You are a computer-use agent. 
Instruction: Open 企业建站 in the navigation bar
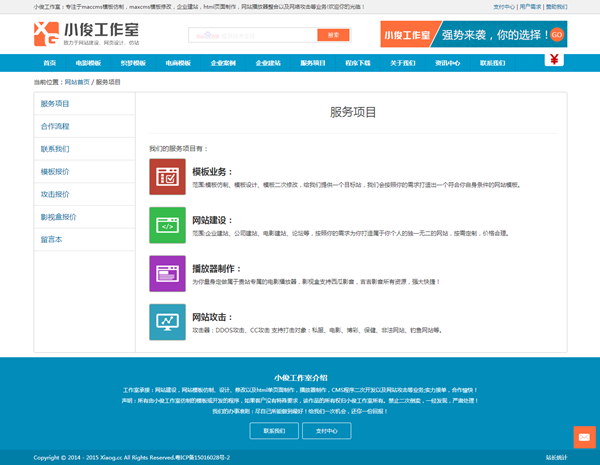268,63
